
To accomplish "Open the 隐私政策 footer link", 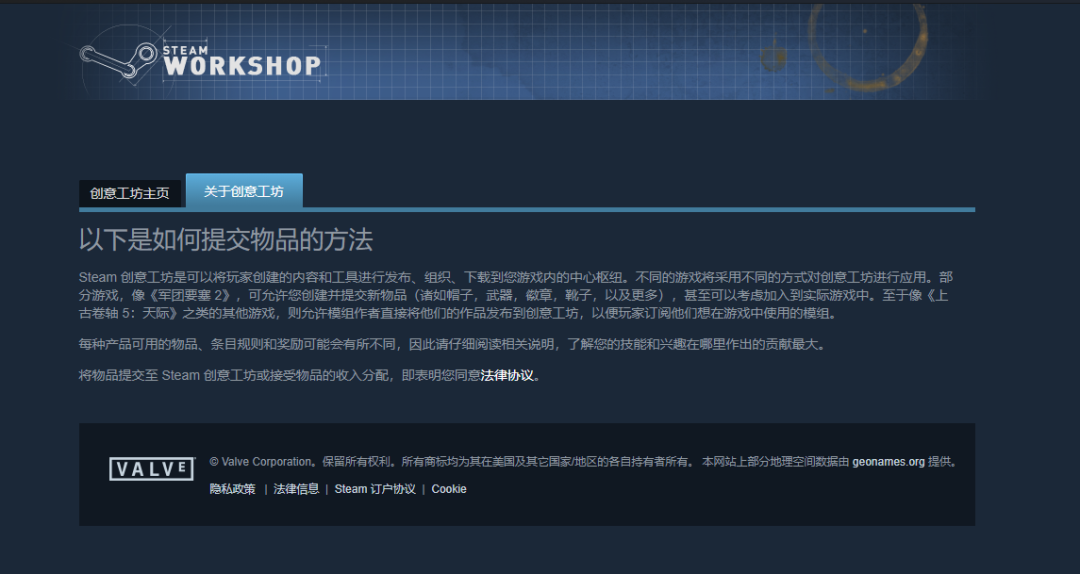I will tap(233, 489).
